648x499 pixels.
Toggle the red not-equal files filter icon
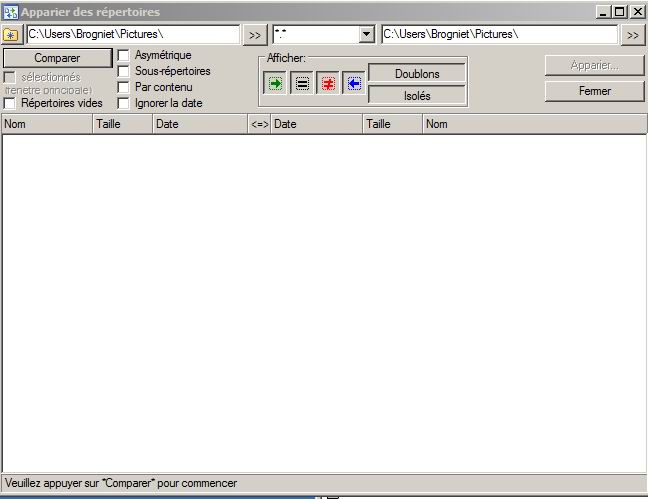tap(328, 84)
